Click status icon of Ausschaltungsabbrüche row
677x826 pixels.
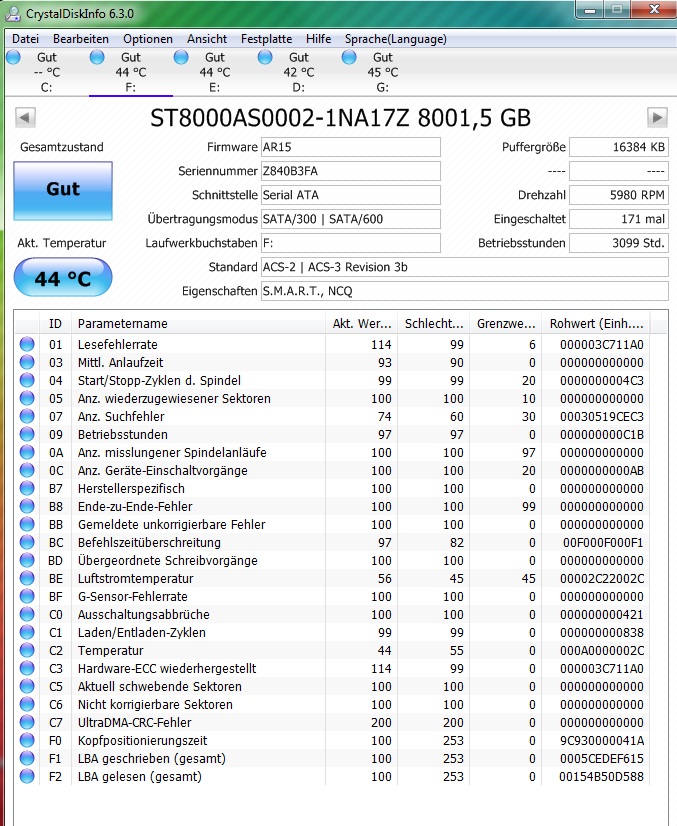pyautogui.click(x=27, y=614)
